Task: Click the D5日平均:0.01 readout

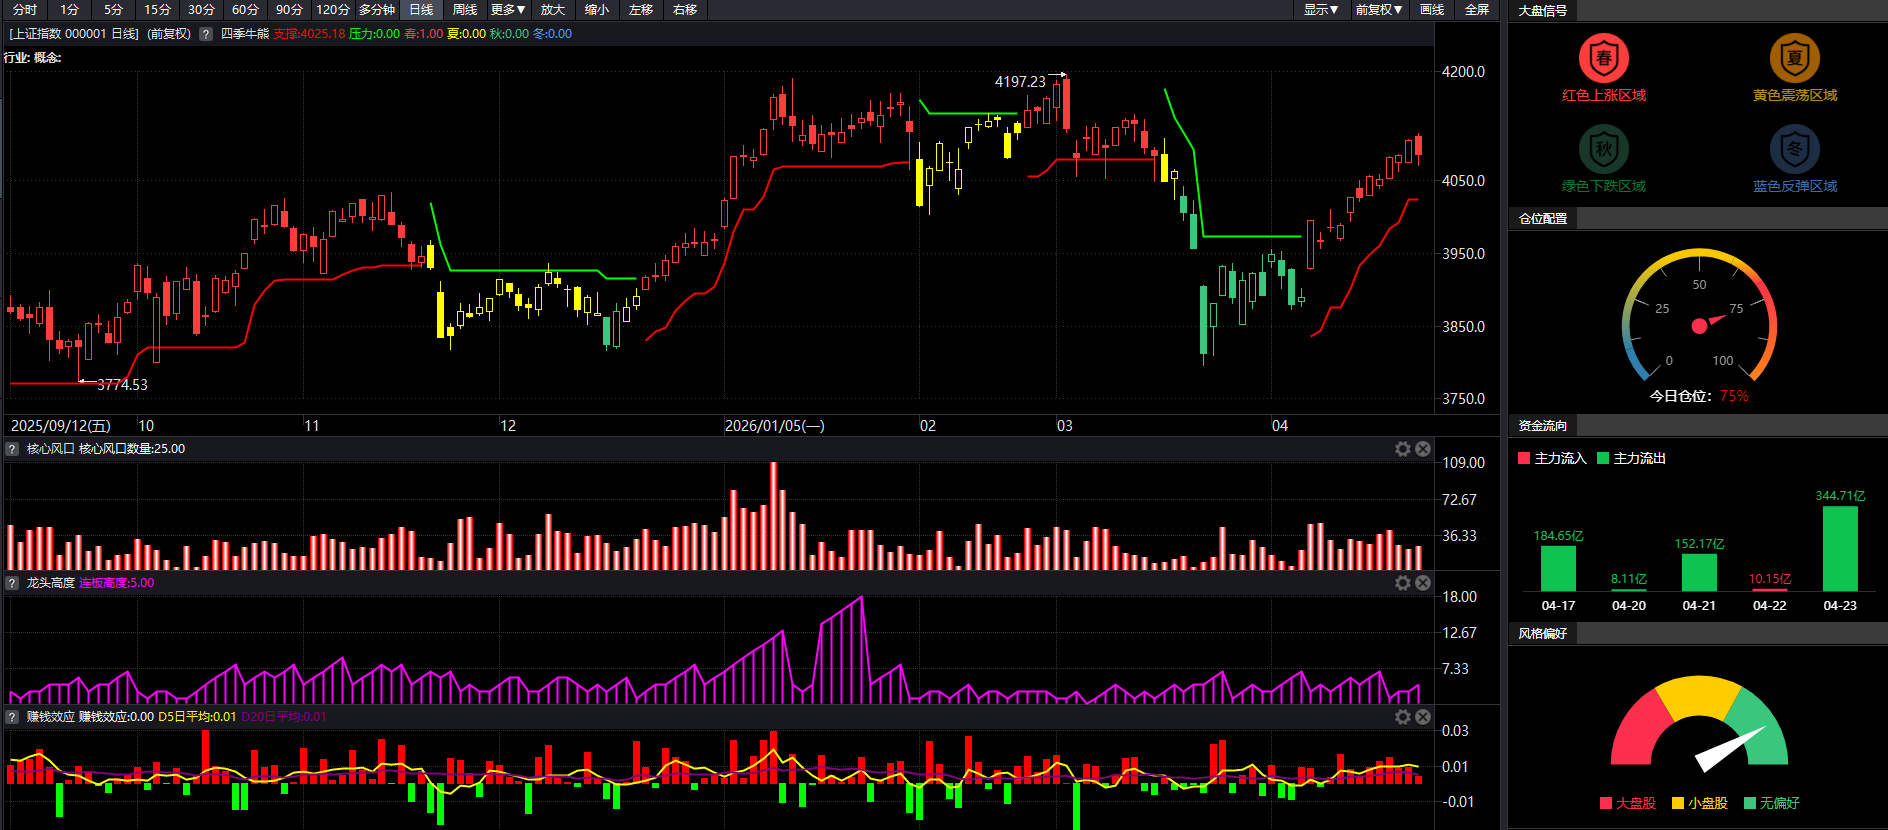Action: (x=197, y=717)
